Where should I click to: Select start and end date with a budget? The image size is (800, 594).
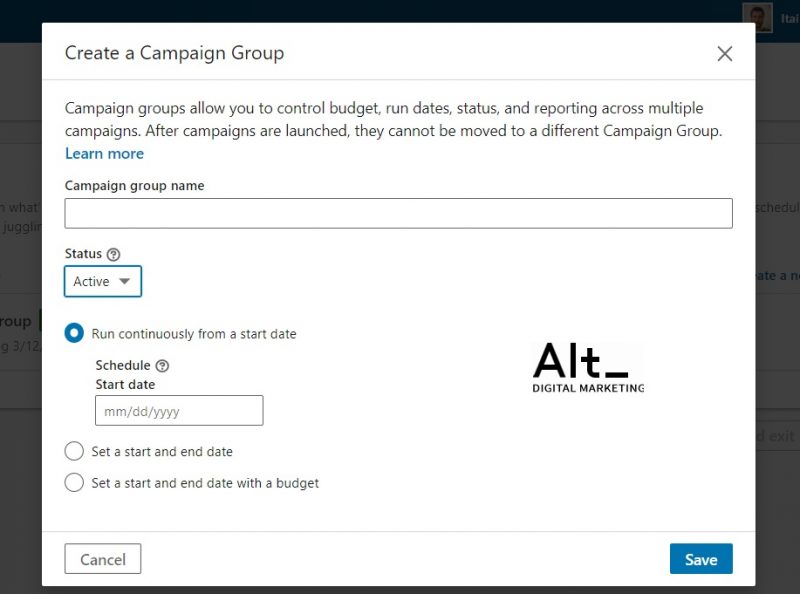(x=74, y=483)
